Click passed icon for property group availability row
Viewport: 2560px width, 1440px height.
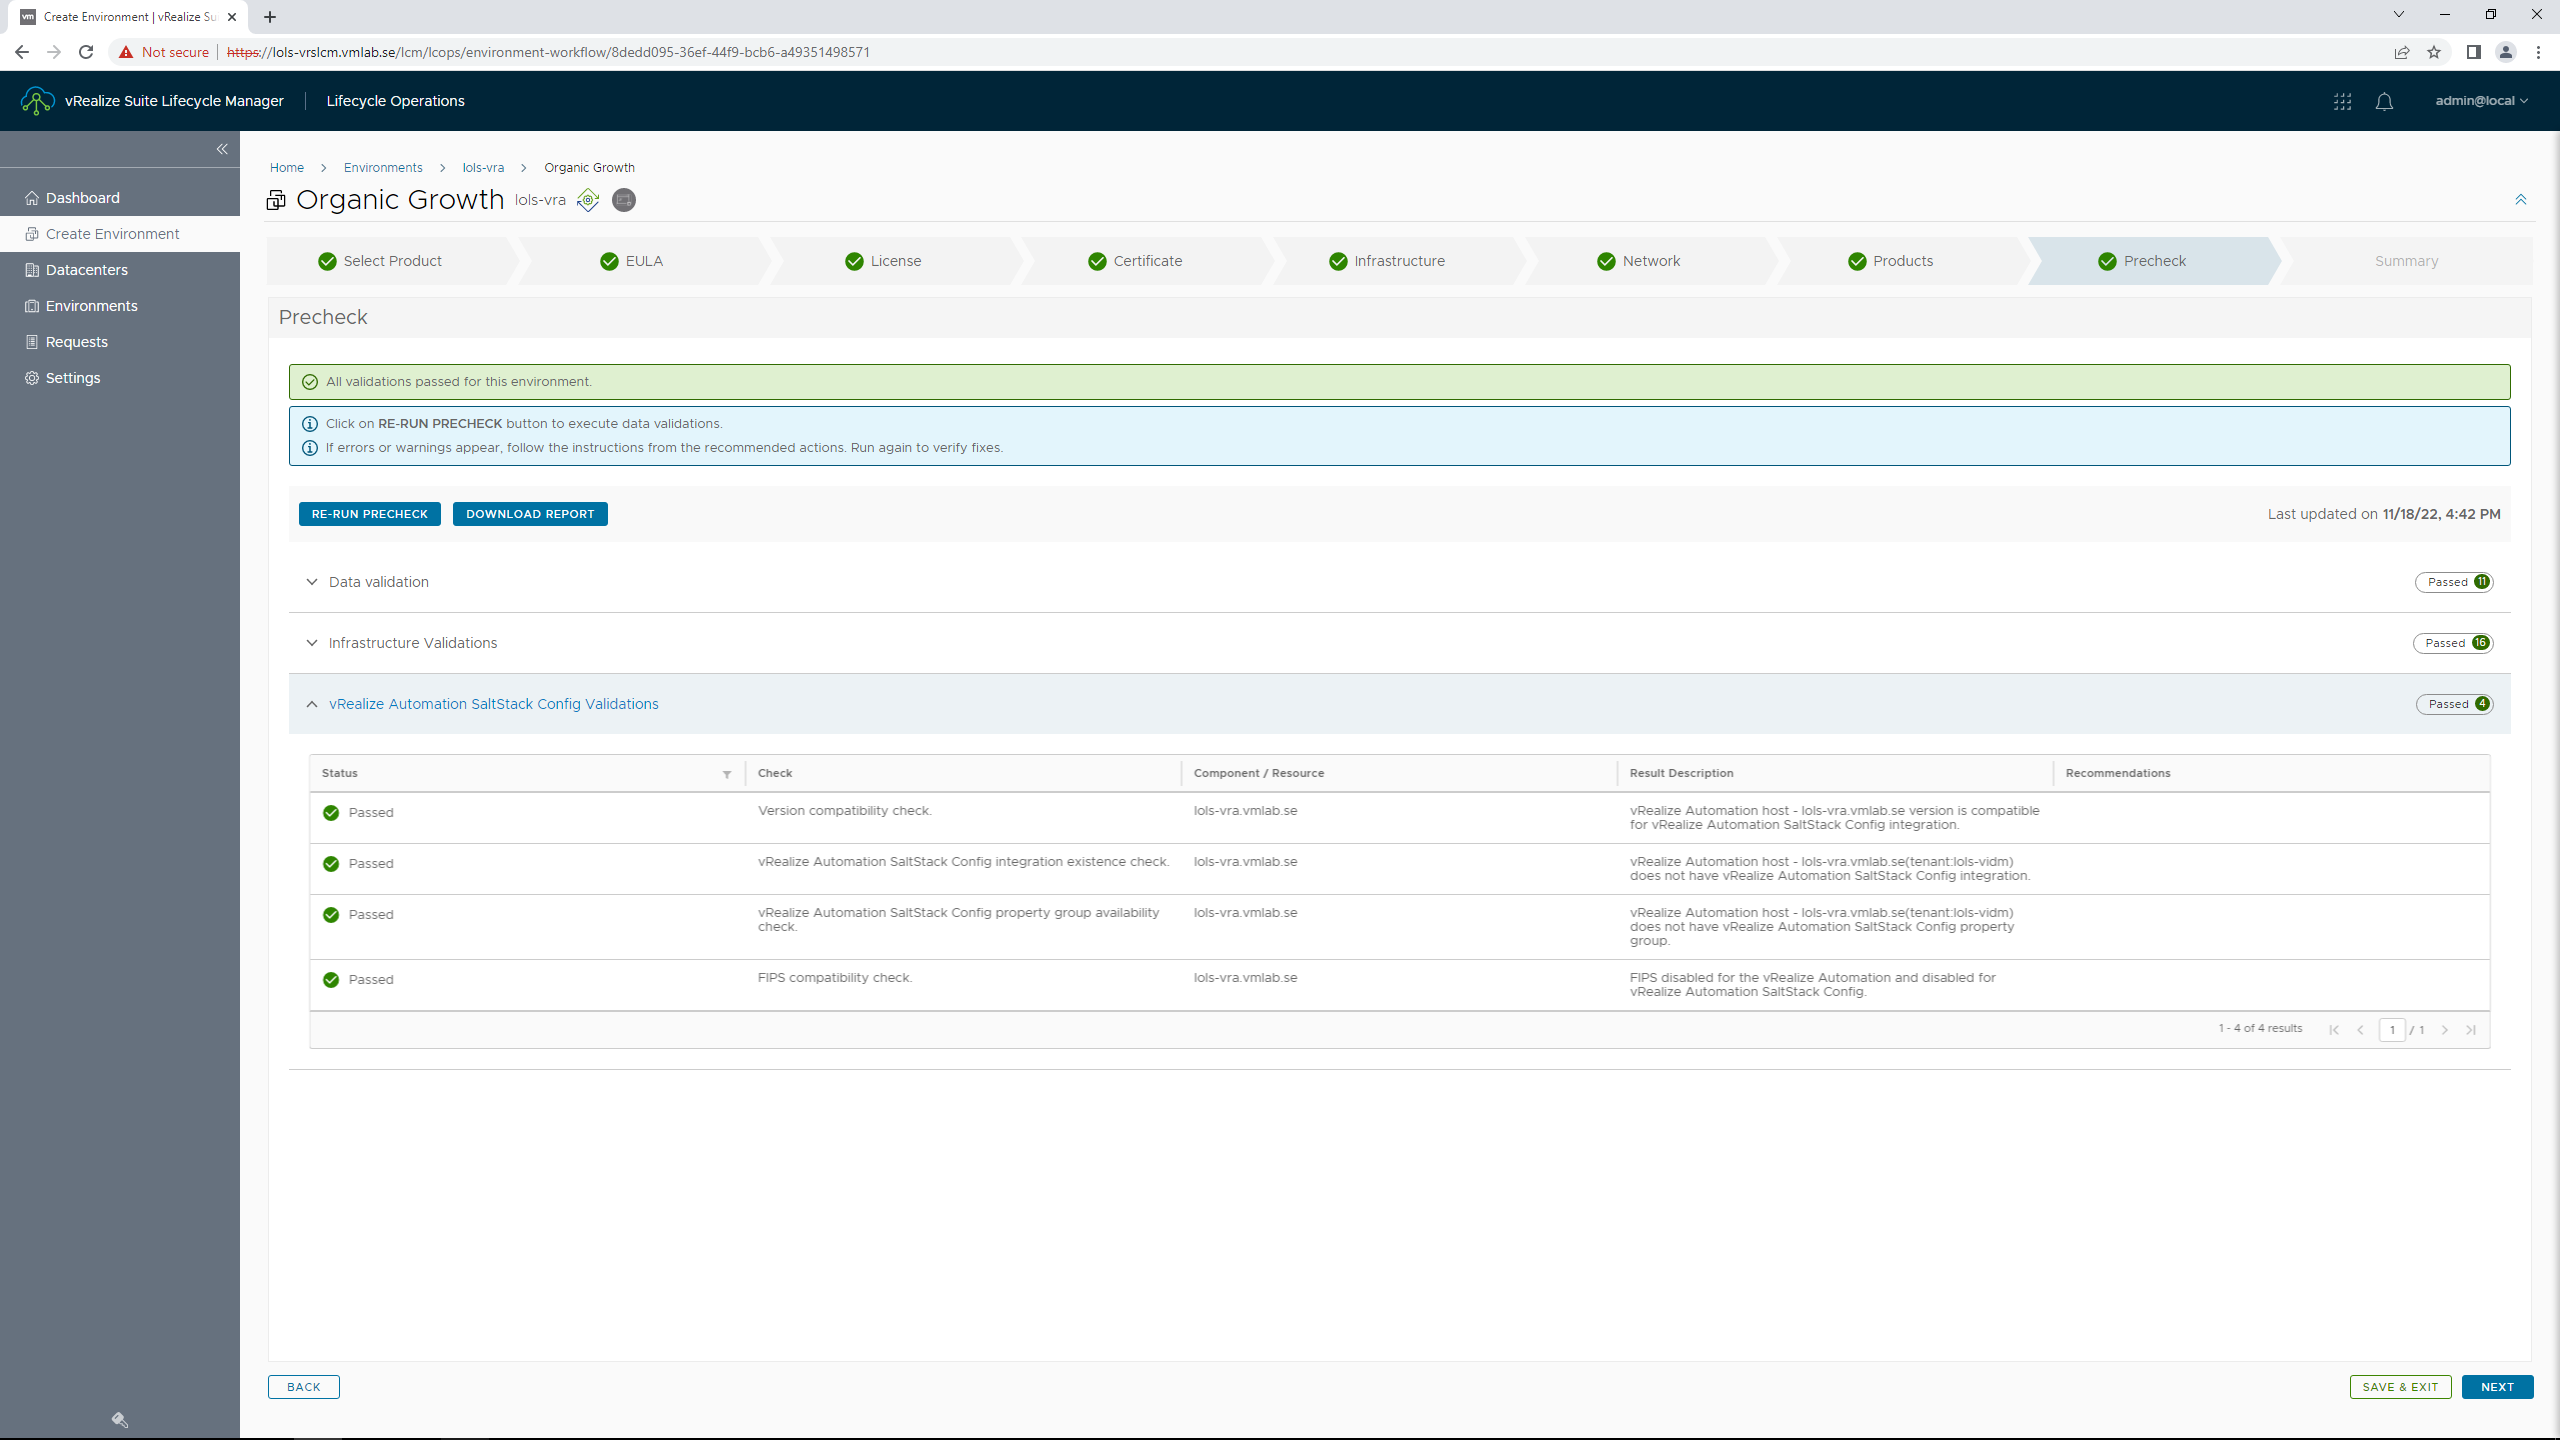[x=331, y=915]
